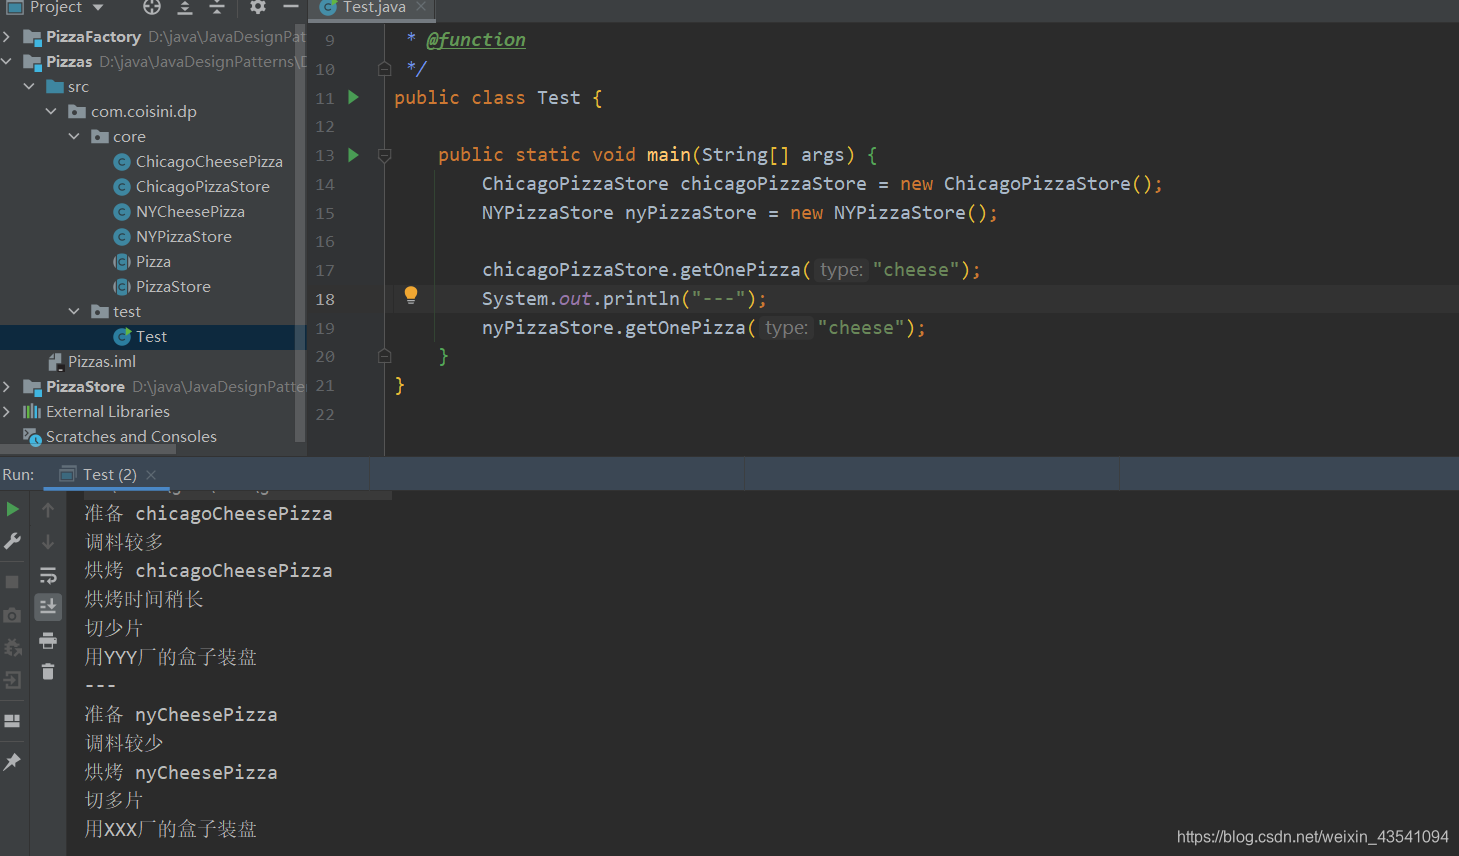Click the @function javadoc tag in editor
Screen dimensions: 1459x856
[476, 40]
